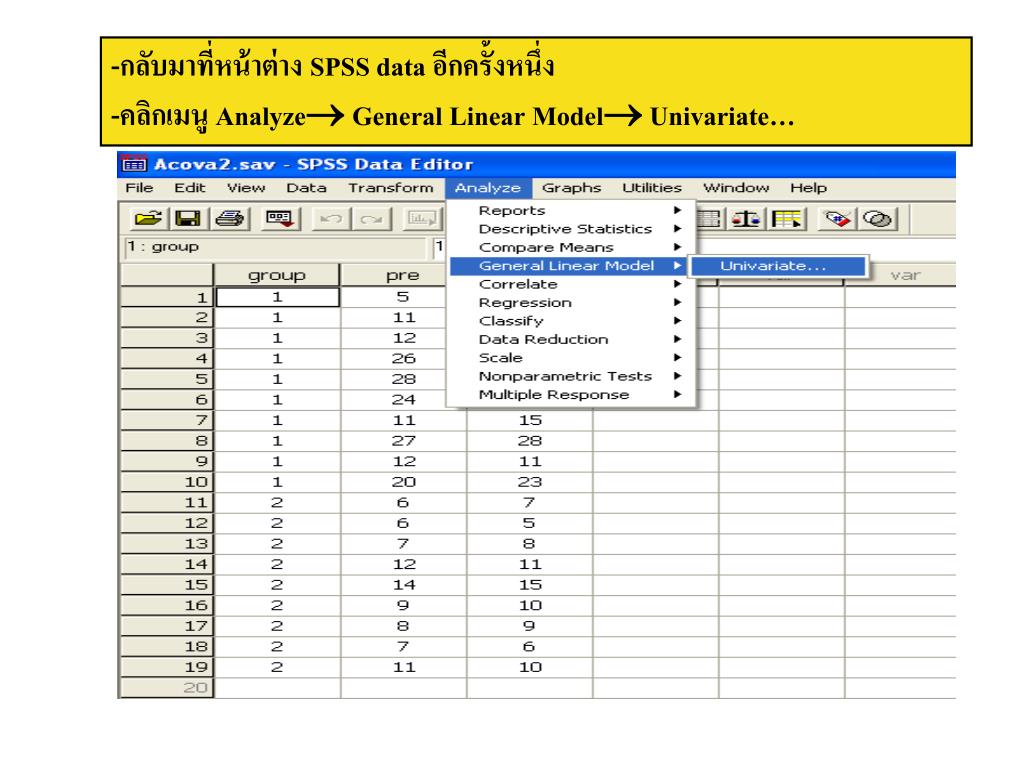Viewport: 1024px width, 768px height.
Task: Expand the Correlate submenu
Action: (571, 284)
